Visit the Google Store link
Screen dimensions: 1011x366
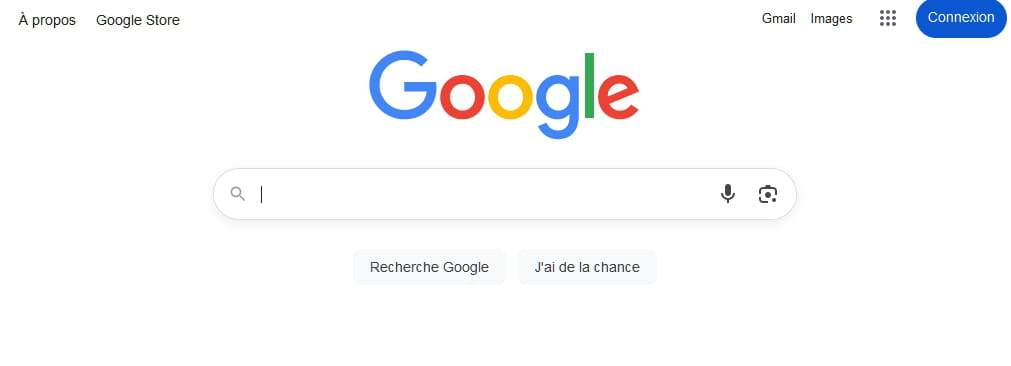point(138,20)
